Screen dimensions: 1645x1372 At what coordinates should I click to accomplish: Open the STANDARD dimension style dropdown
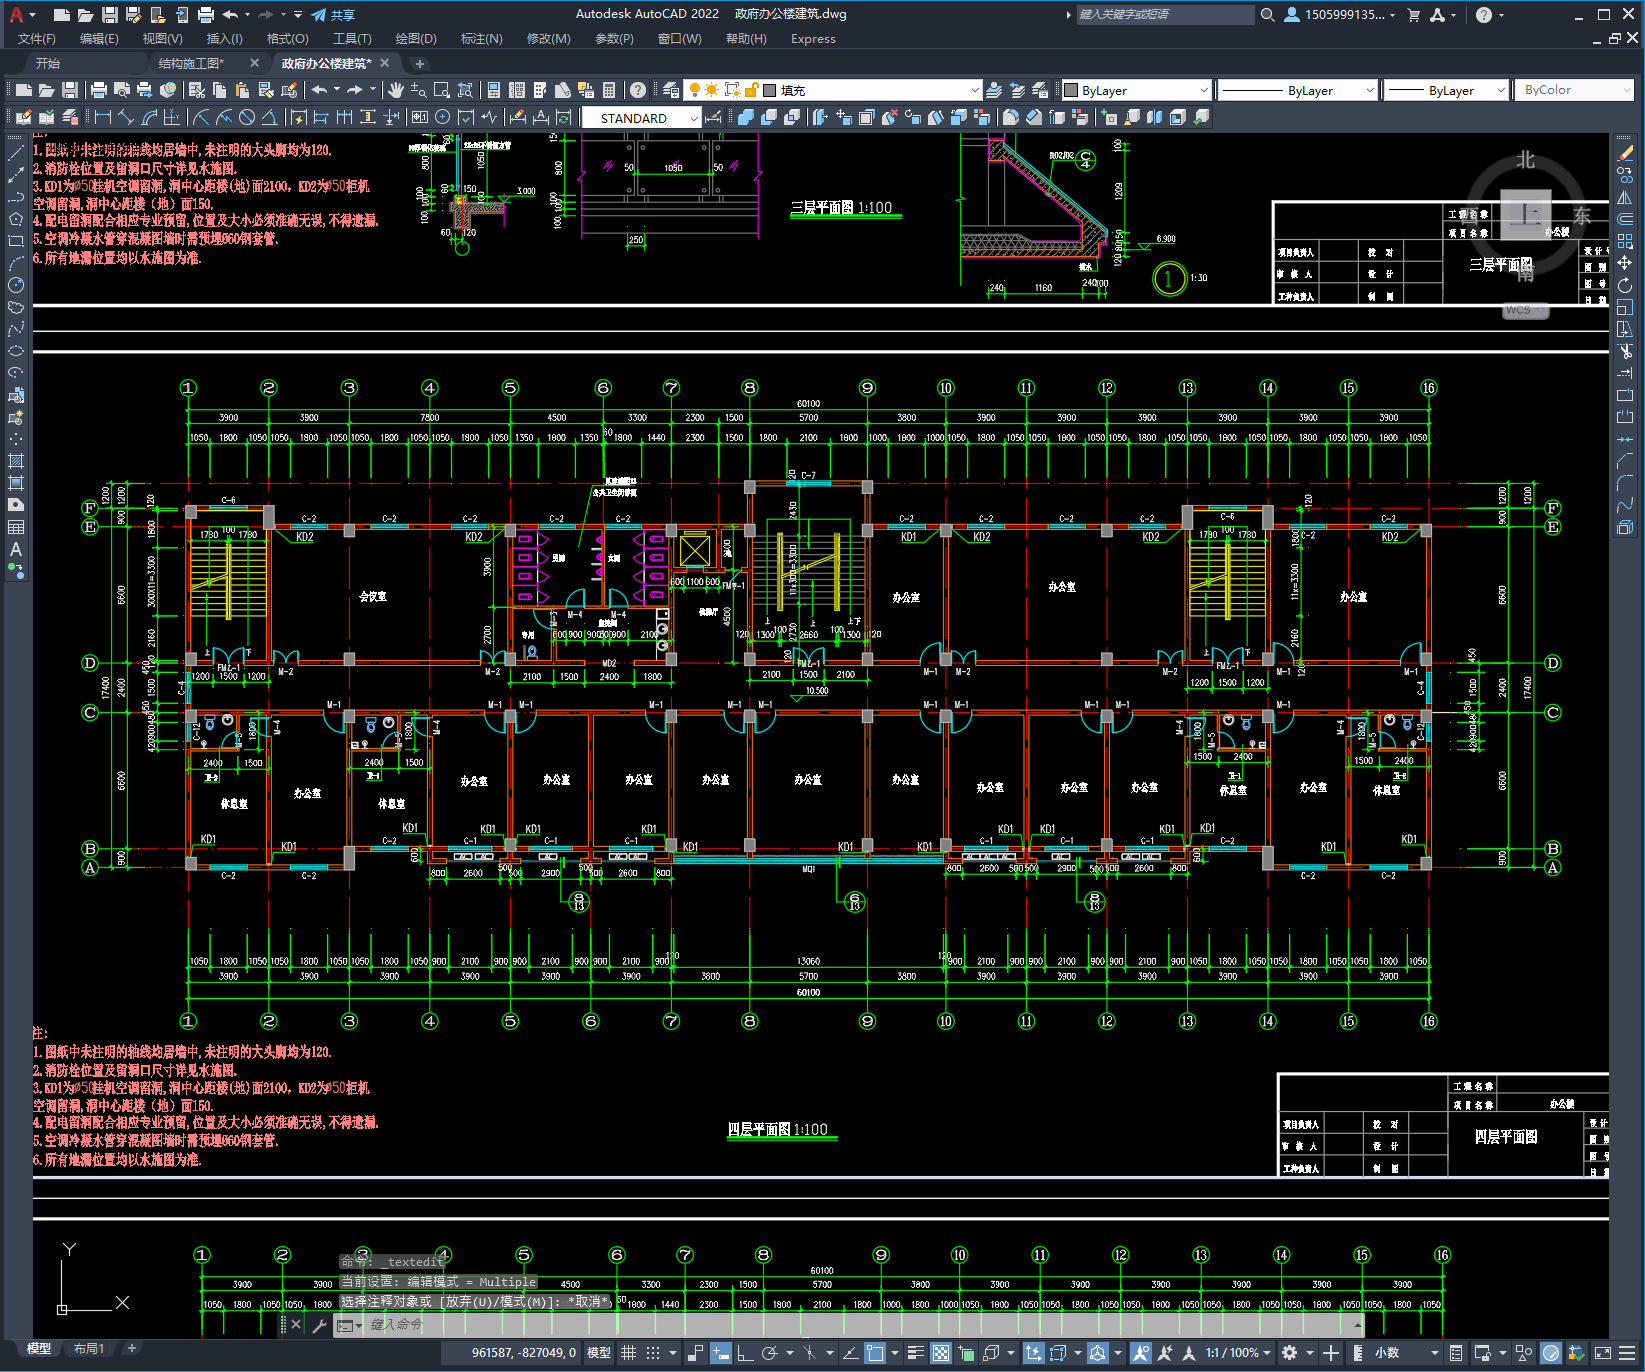pyautogui.click(x=642, y=118)
